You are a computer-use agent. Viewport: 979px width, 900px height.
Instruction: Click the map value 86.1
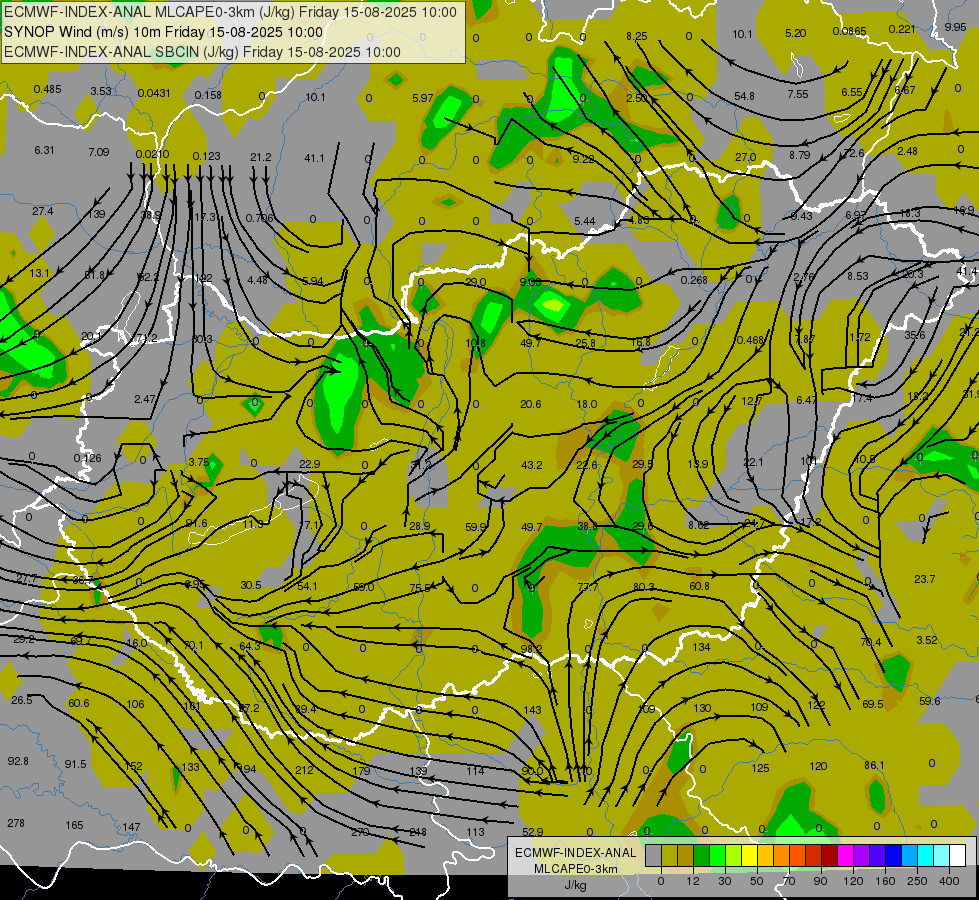[875, 765]
